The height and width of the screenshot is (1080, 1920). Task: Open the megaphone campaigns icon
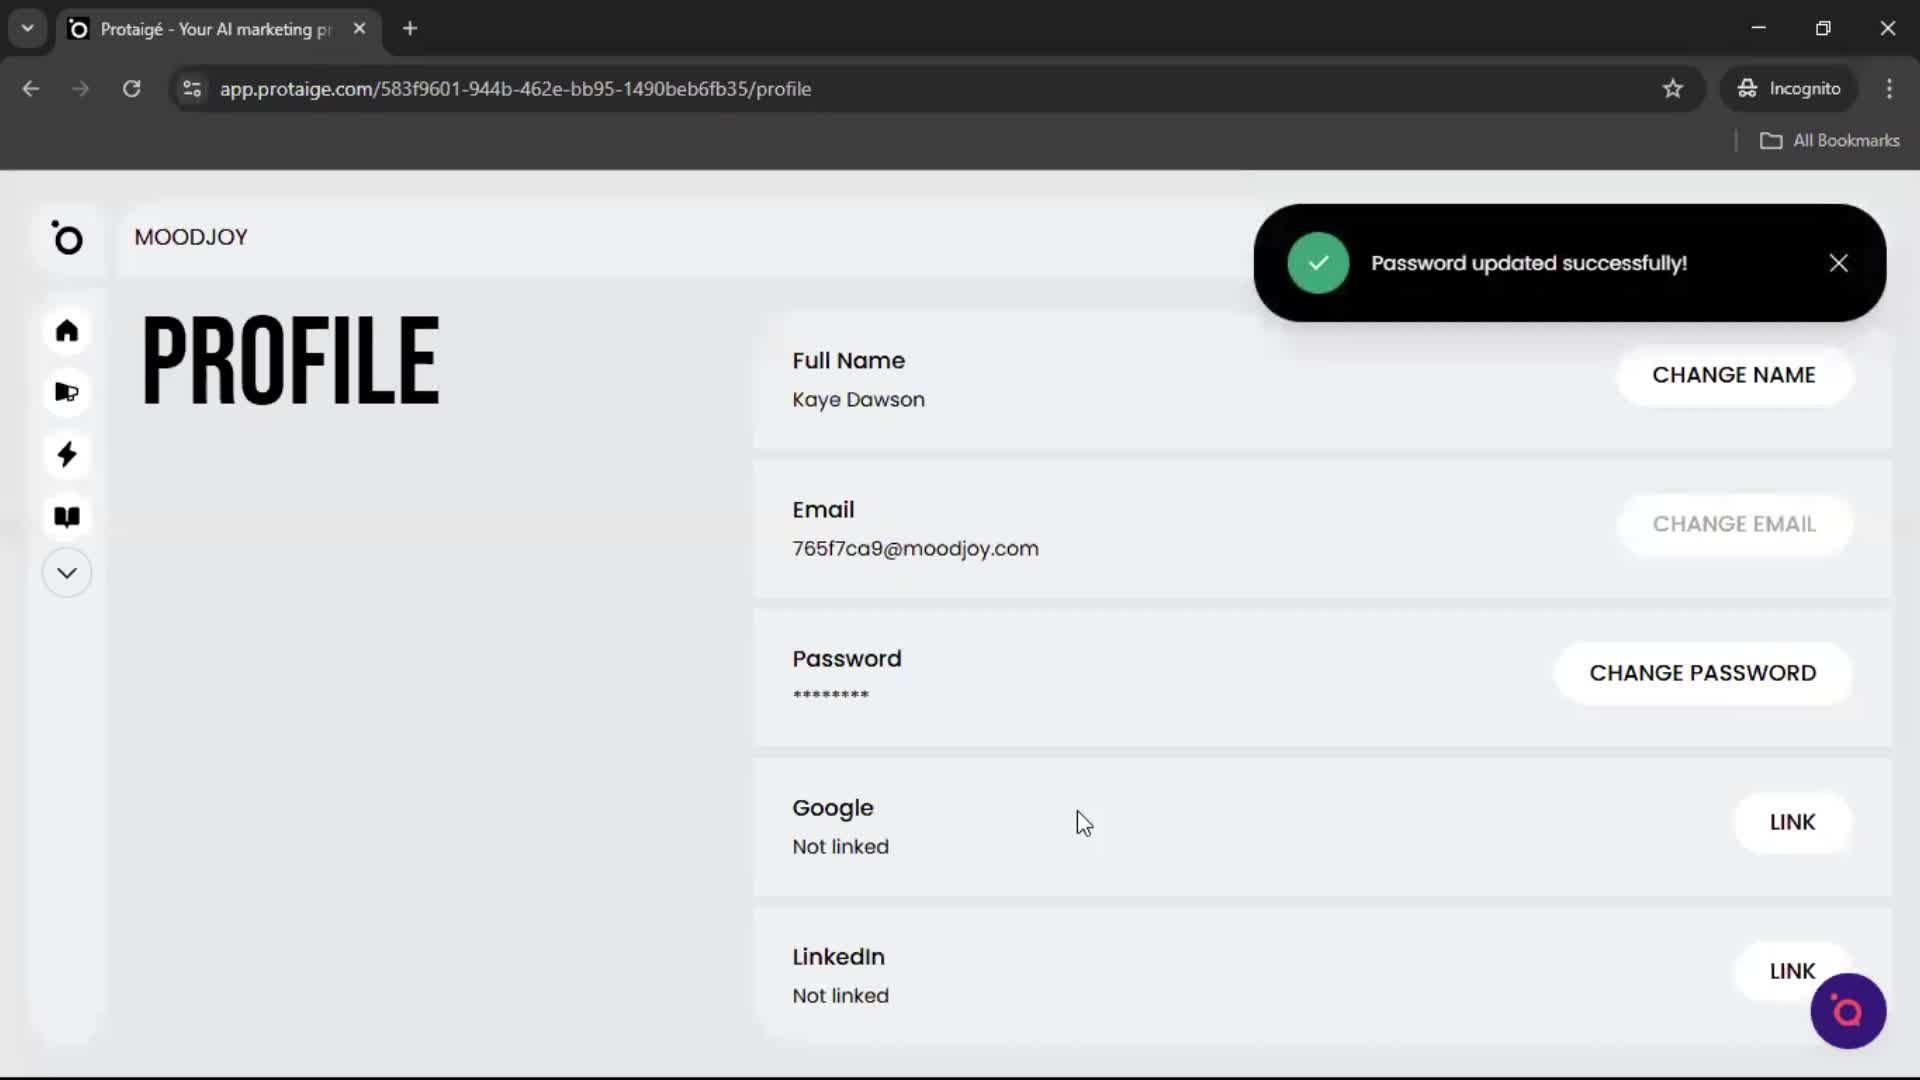point(66,393)
